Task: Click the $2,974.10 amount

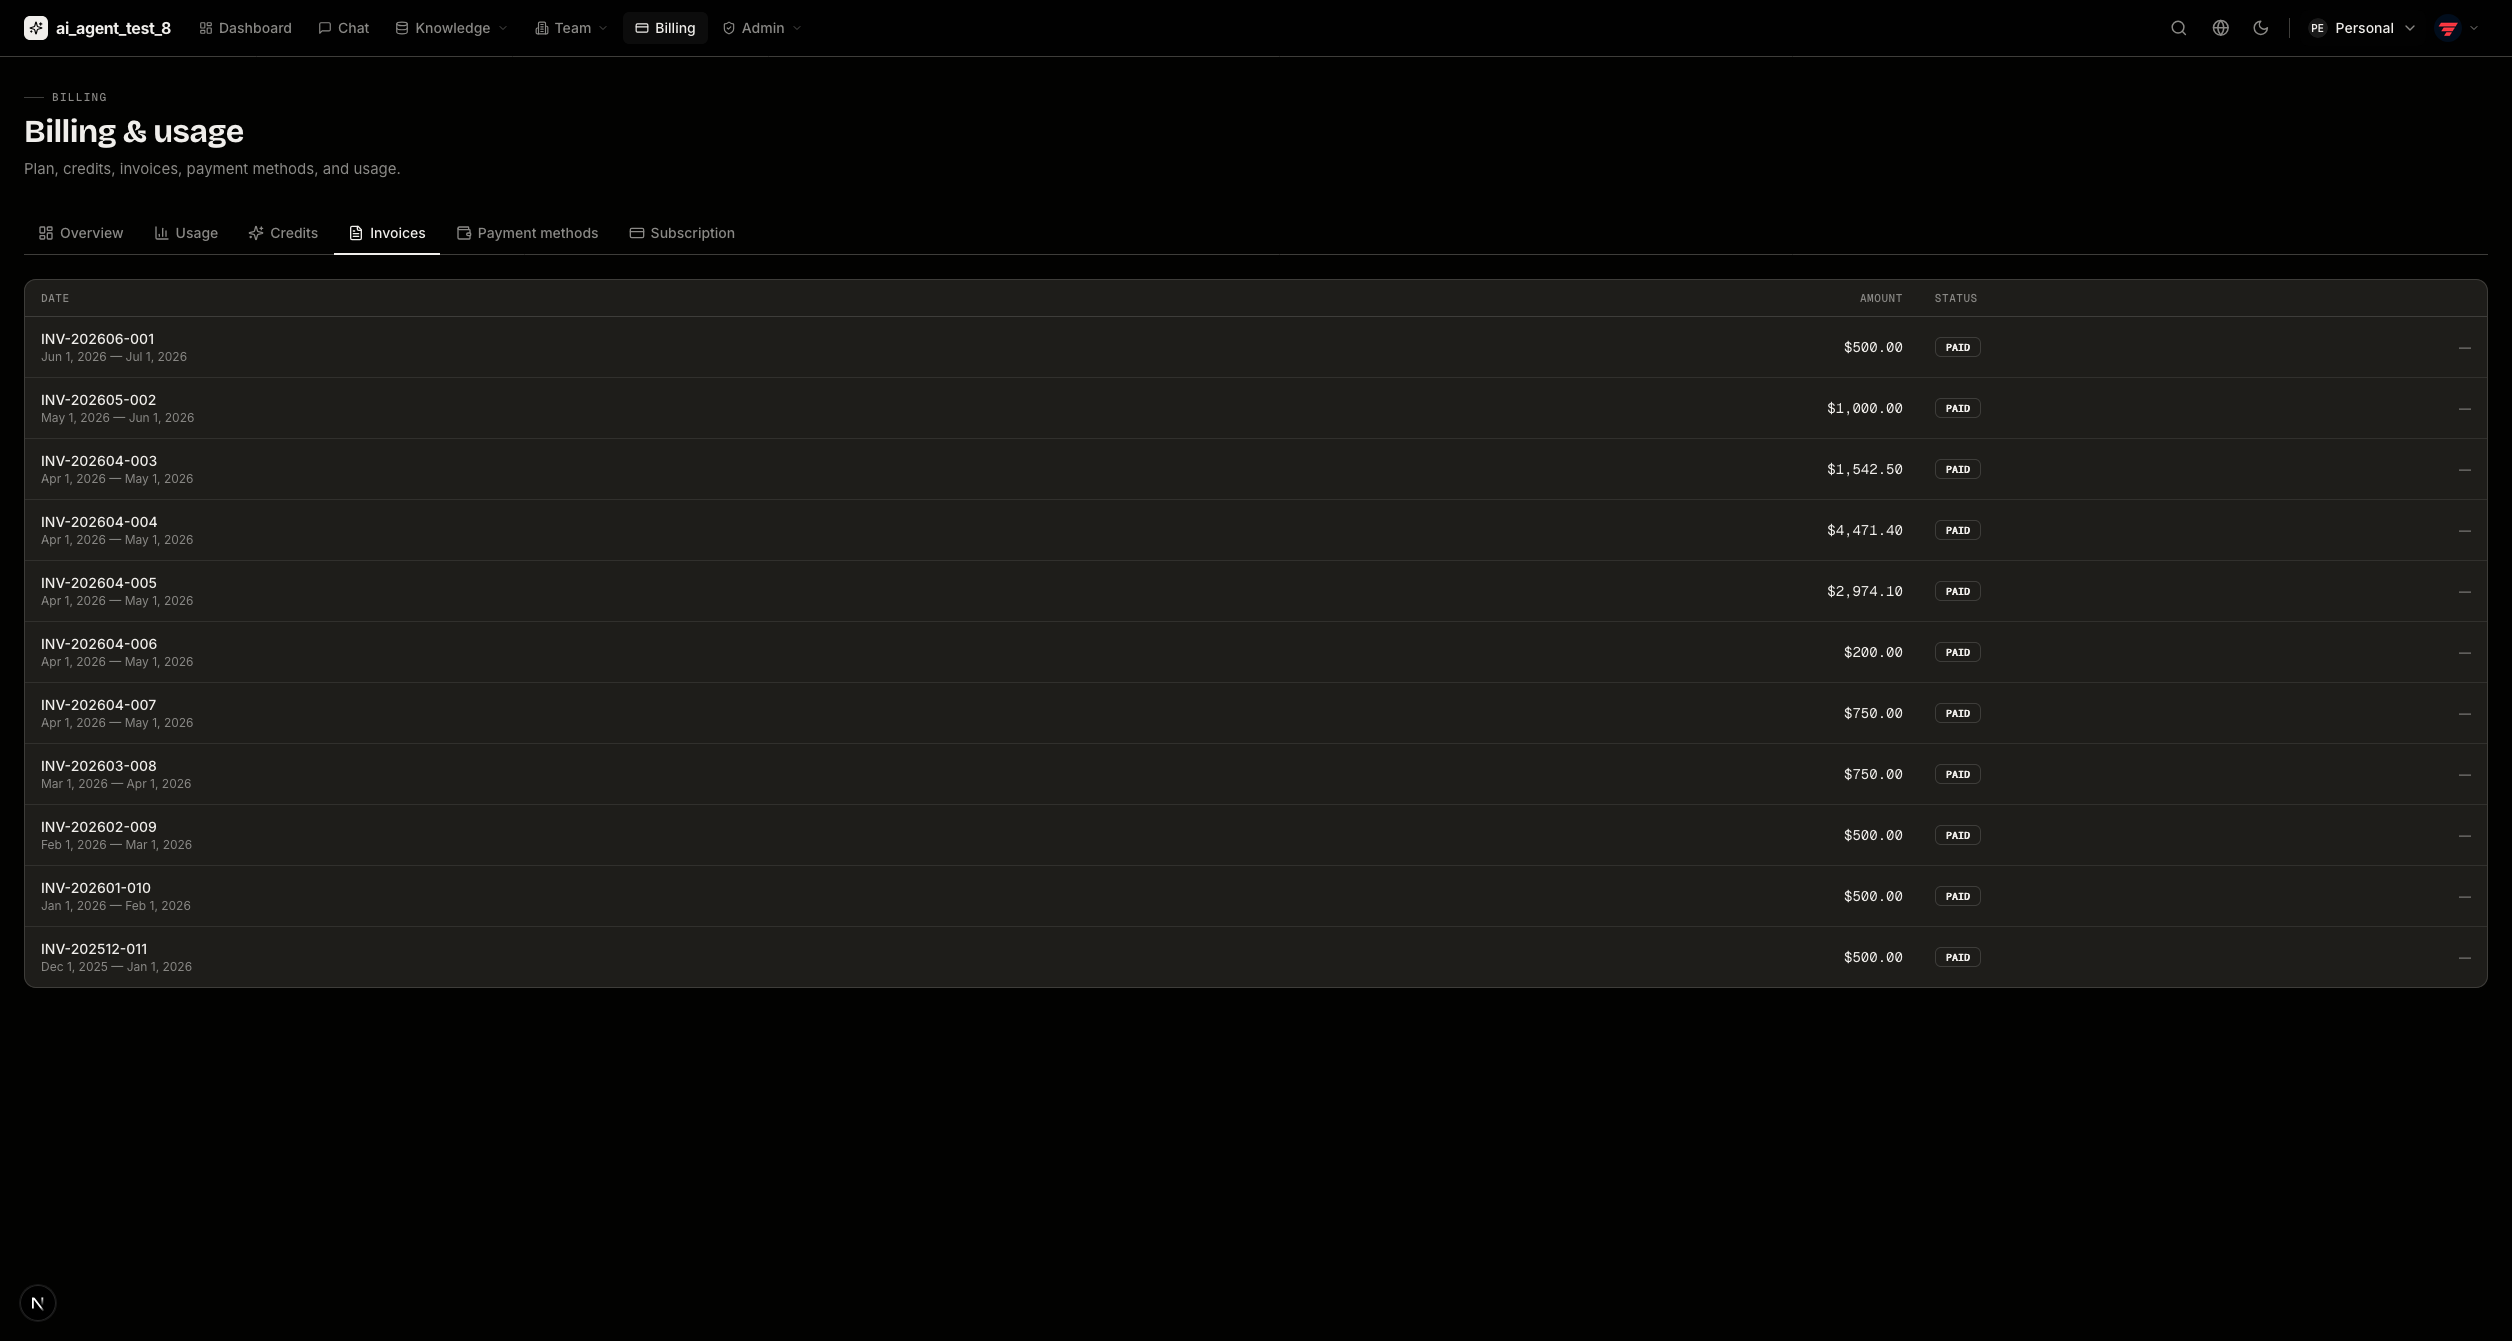Action: [1864, 591]
